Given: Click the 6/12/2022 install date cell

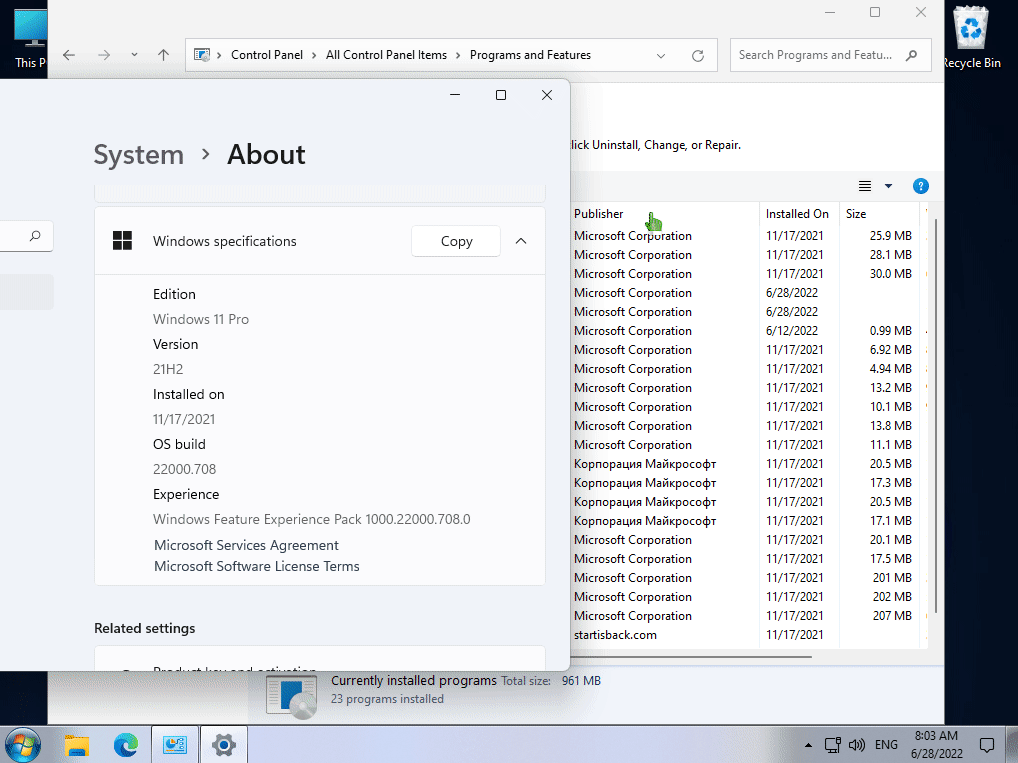Looking at the screenshot, I should [x=791, y=331].
